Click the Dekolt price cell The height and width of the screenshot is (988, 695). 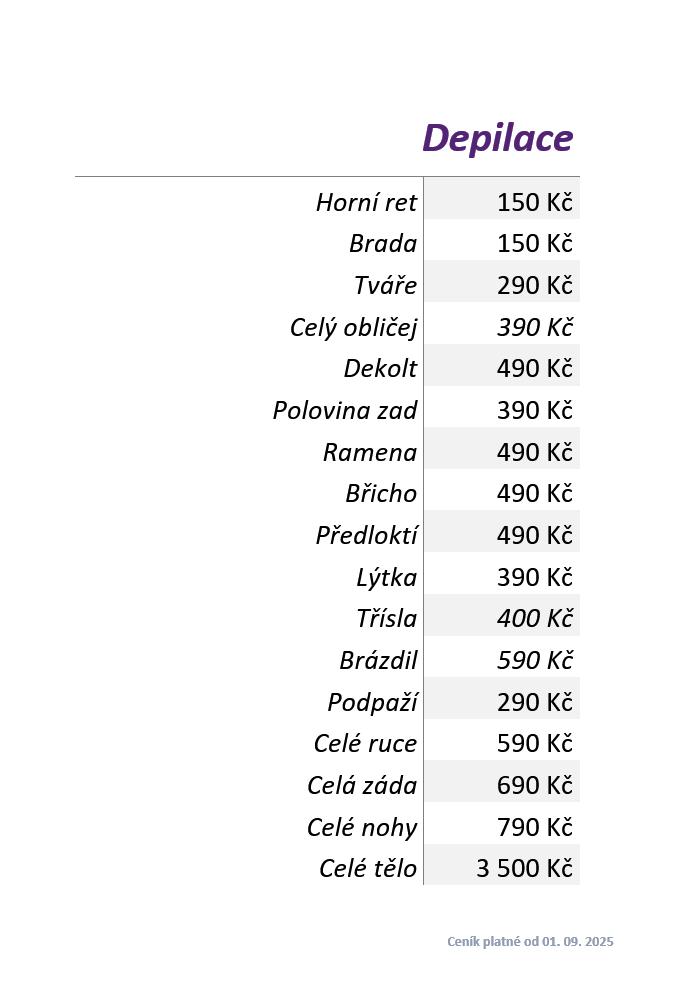click(x=534, y=369)
